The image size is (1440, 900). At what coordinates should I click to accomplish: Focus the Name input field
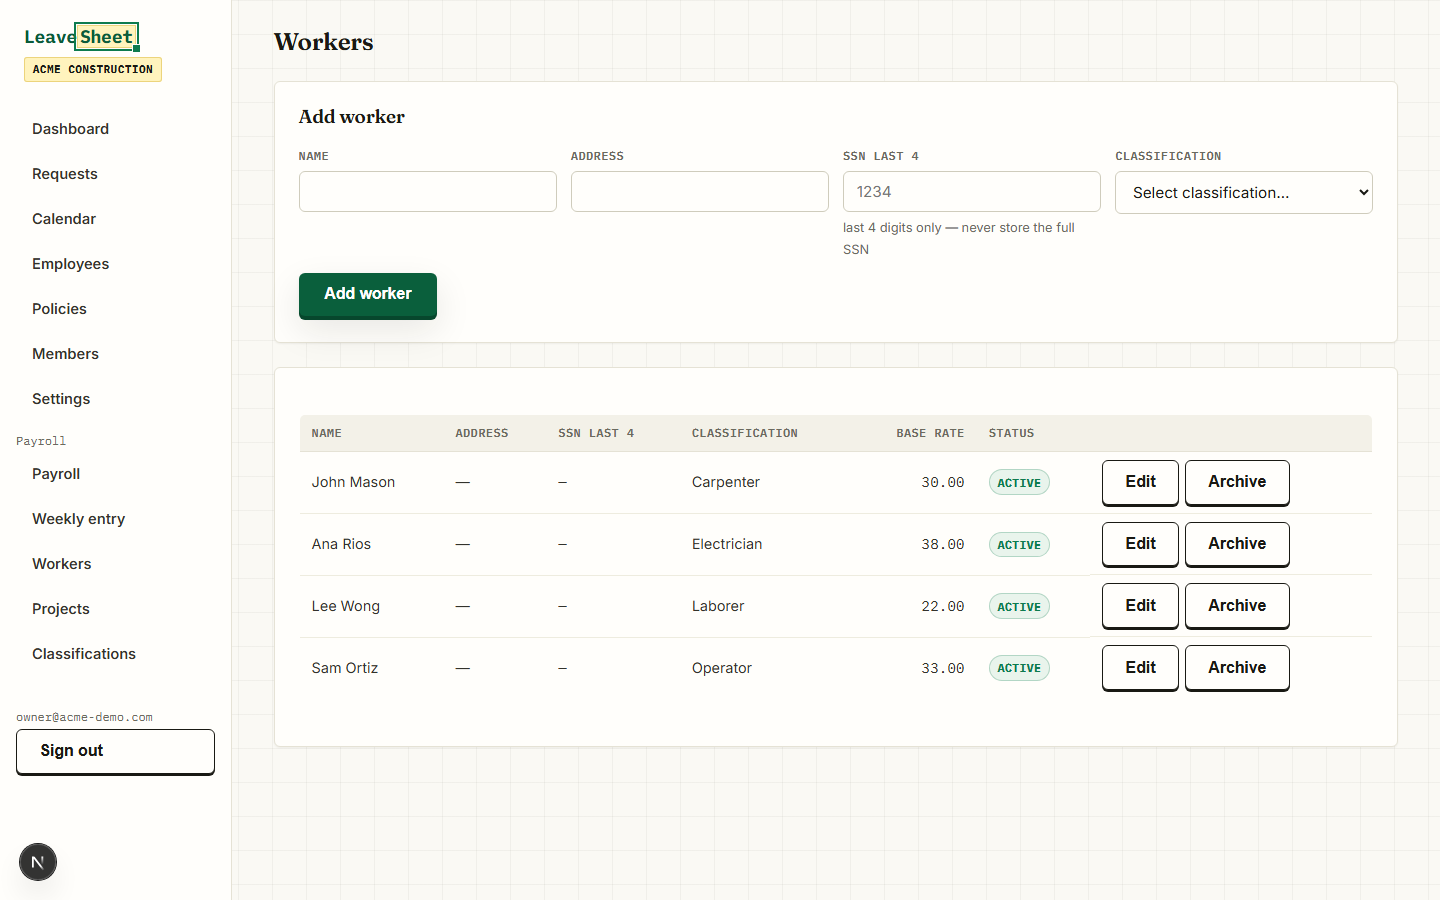428,191
